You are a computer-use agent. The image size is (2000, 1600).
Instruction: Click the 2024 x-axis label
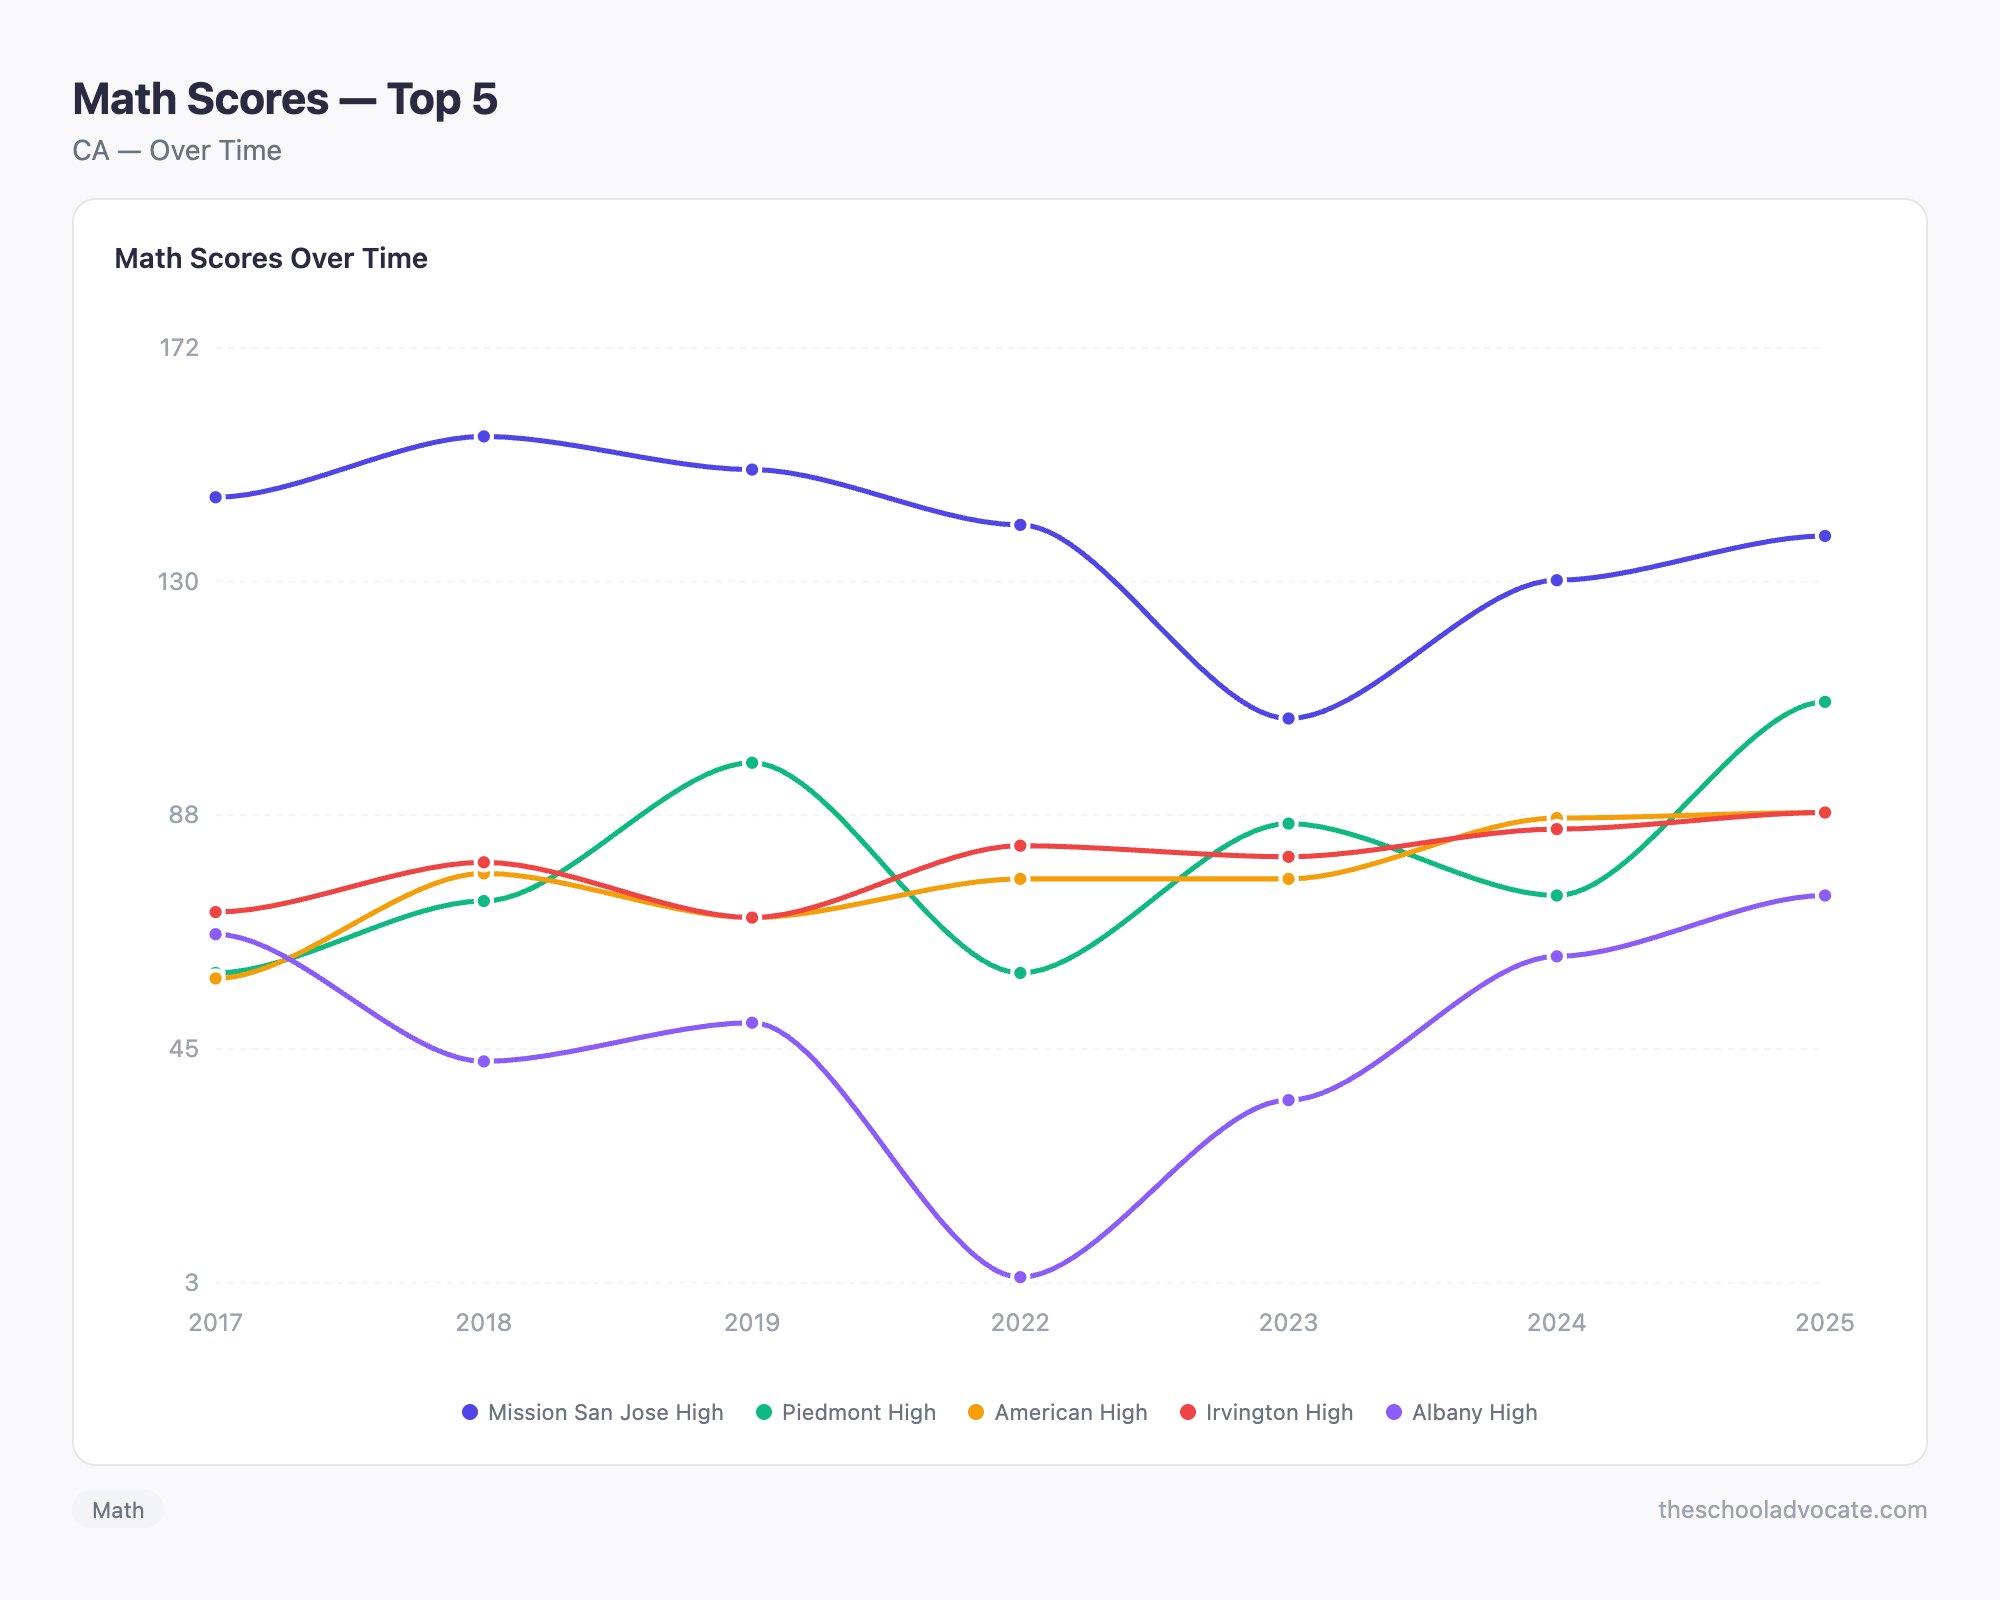click(x=1557, y=1323)
